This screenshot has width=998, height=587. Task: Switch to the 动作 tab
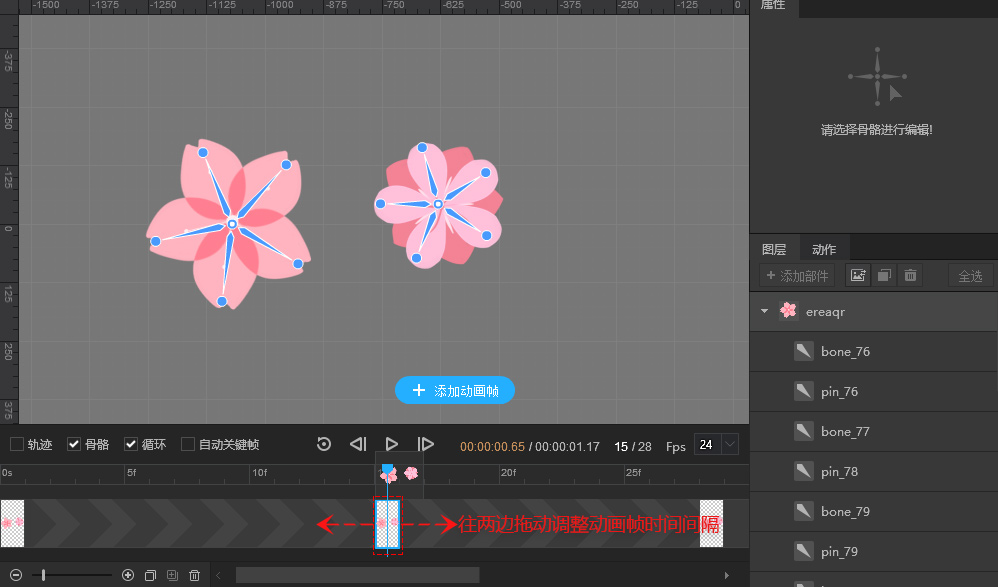click(x=824, y=249)
